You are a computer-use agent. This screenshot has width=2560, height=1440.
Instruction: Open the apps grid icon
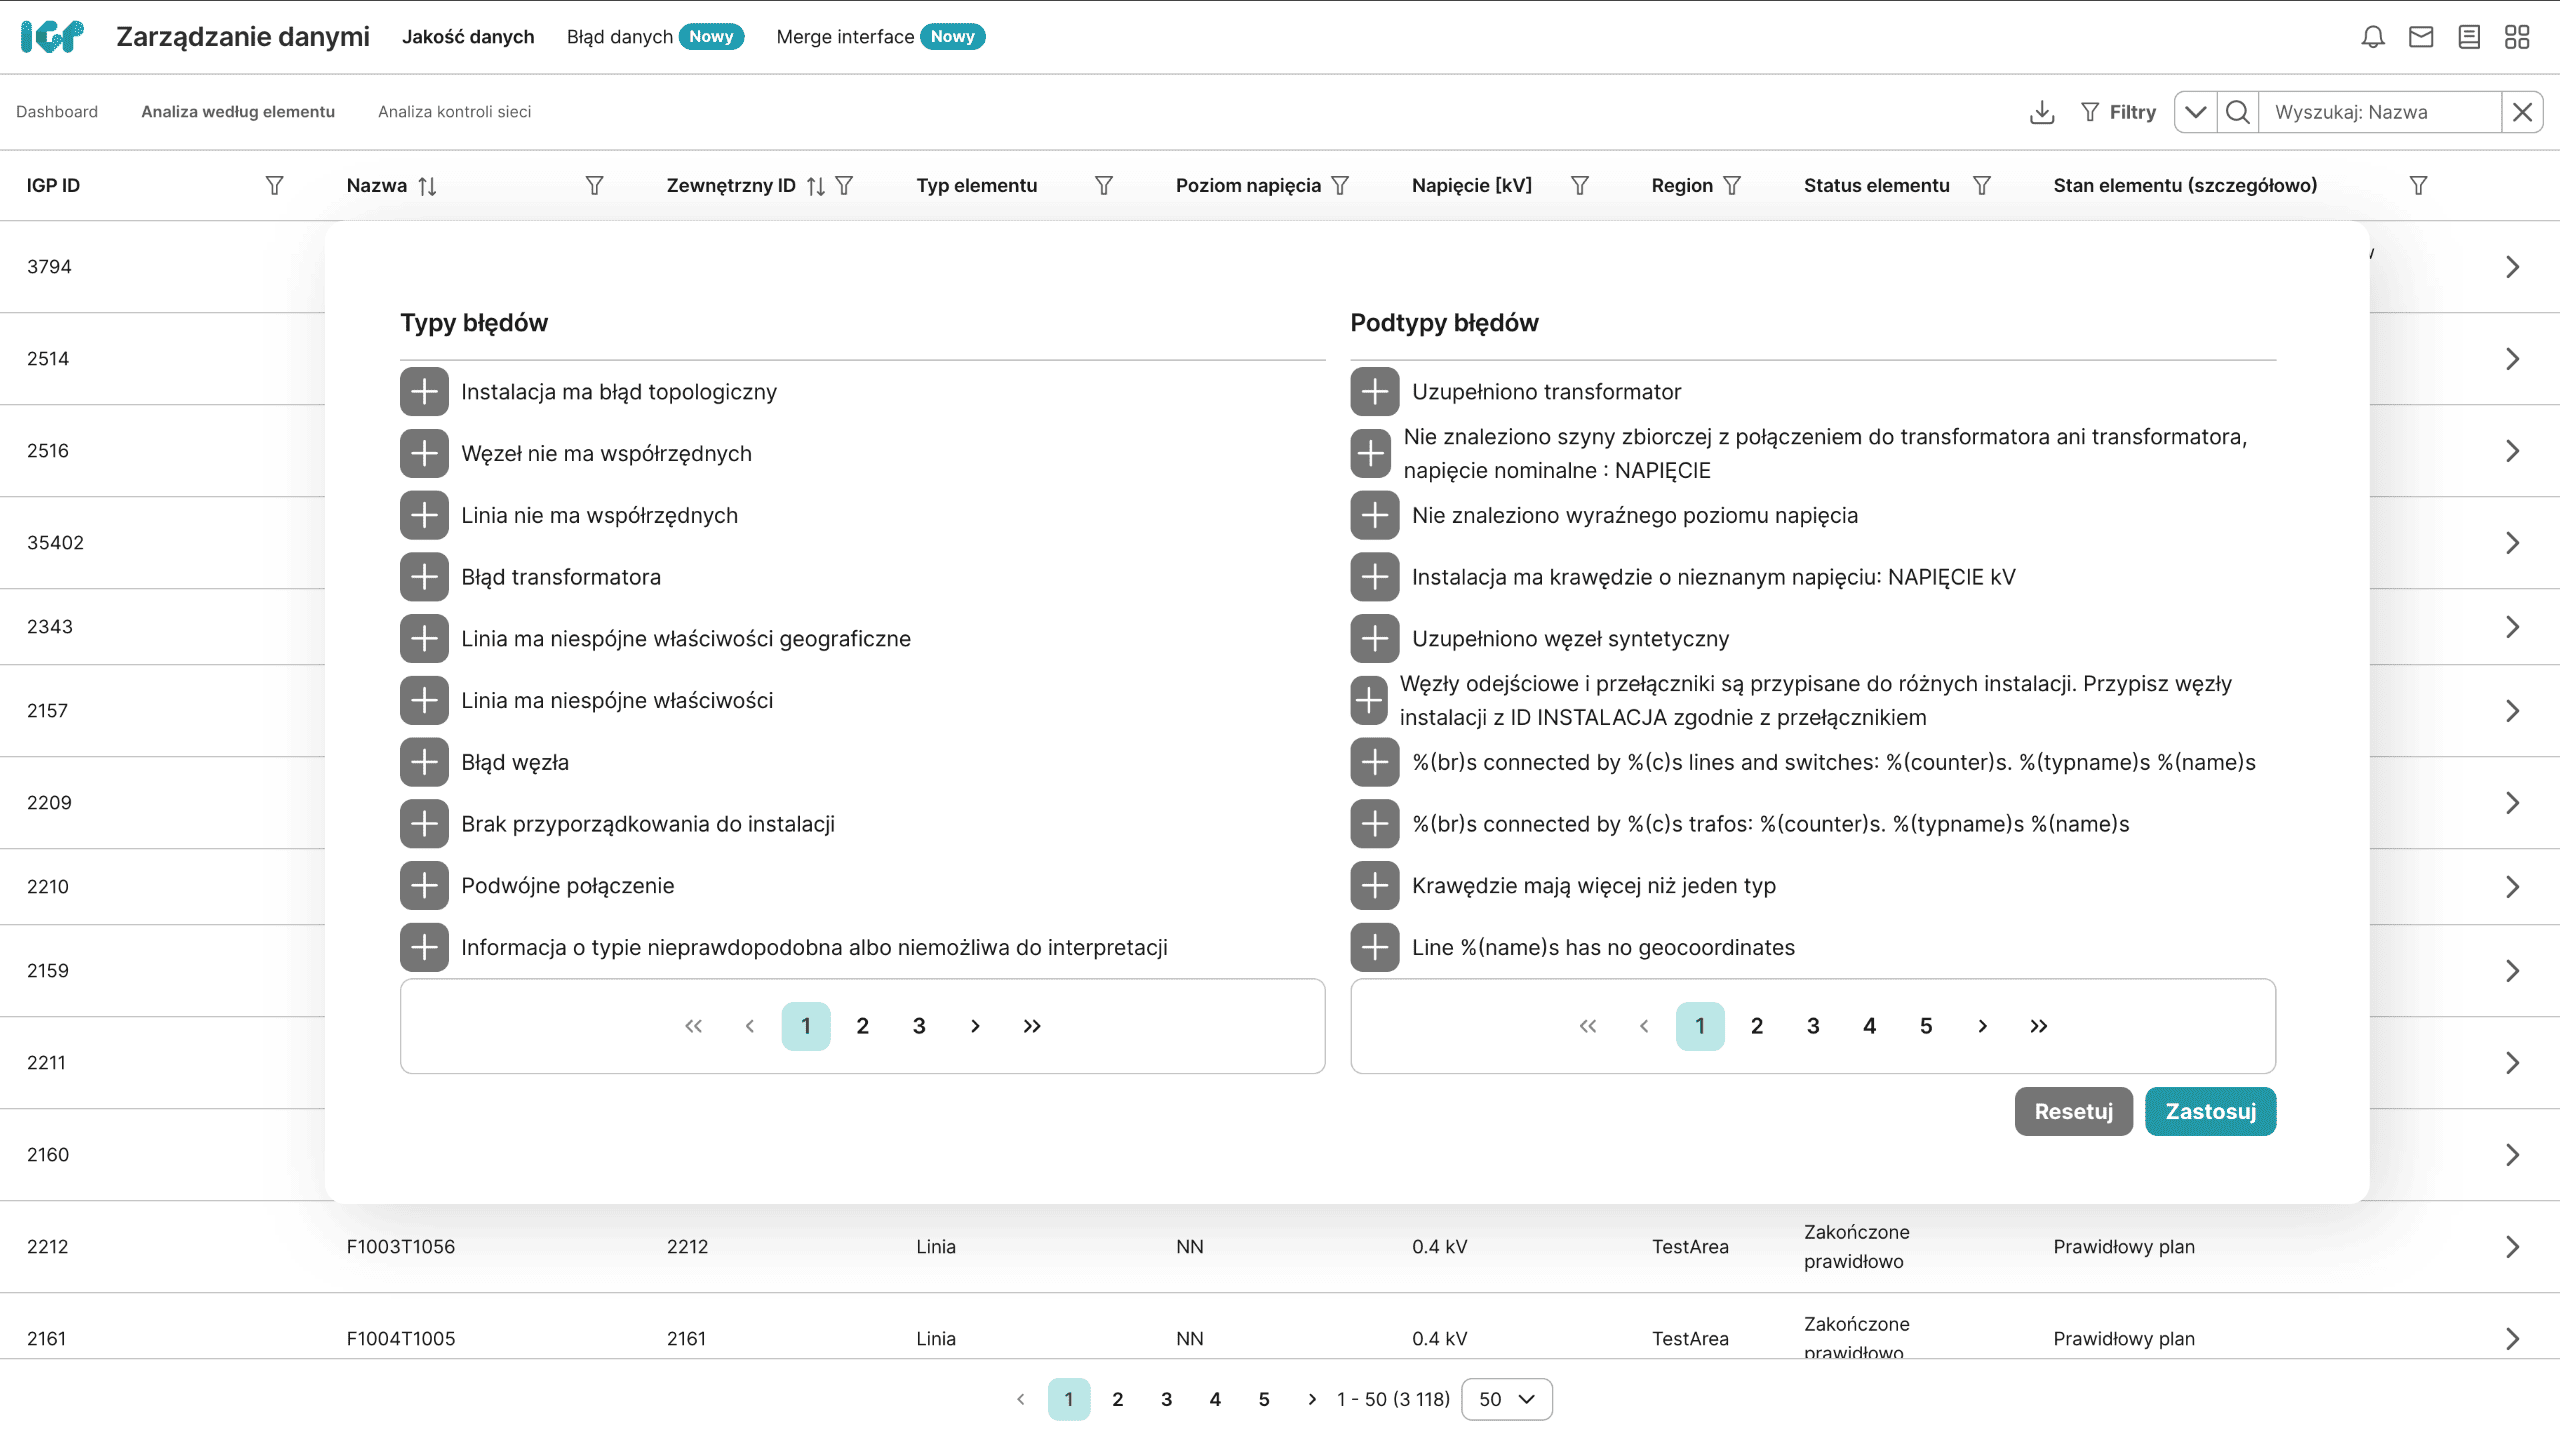(x=2516, y=37)
